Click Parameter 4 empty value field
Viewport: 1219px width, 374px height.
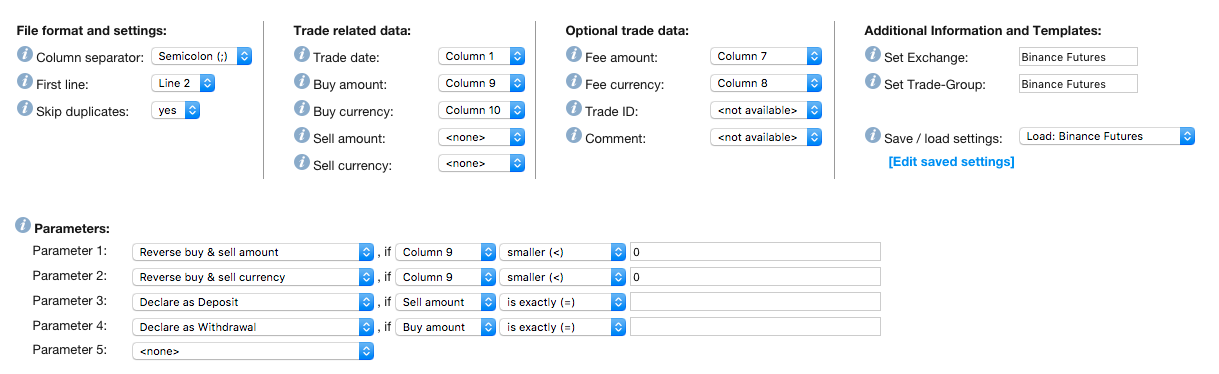click(755, 326)
